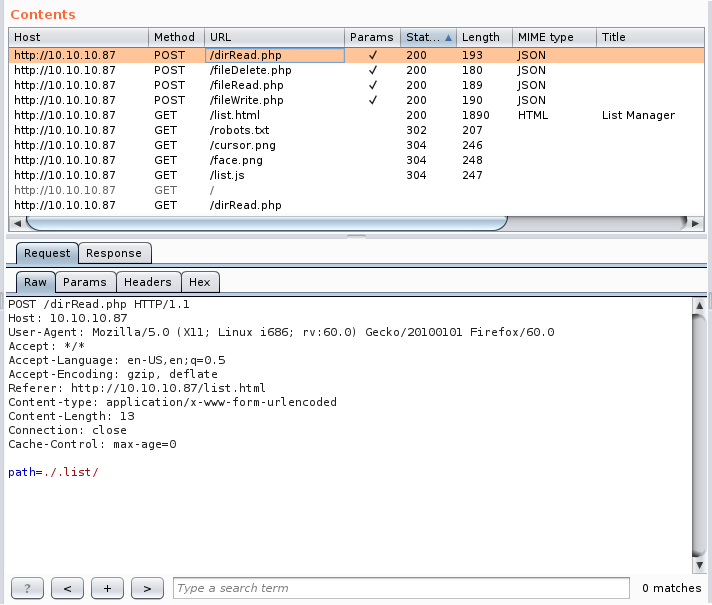Switch to the Response tab

[x=115, y=253]
